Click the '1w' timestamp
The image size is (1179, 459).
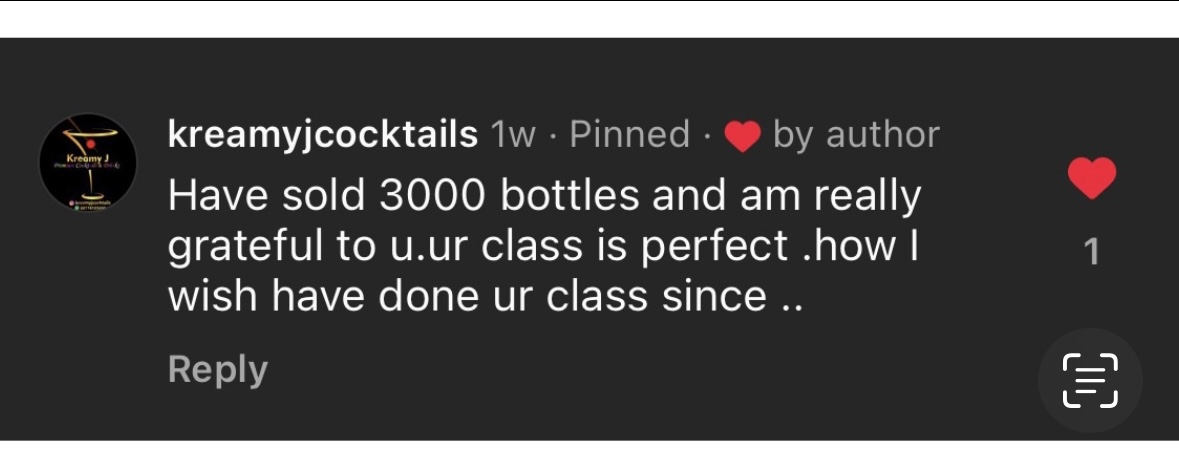[x=513, y=135]
